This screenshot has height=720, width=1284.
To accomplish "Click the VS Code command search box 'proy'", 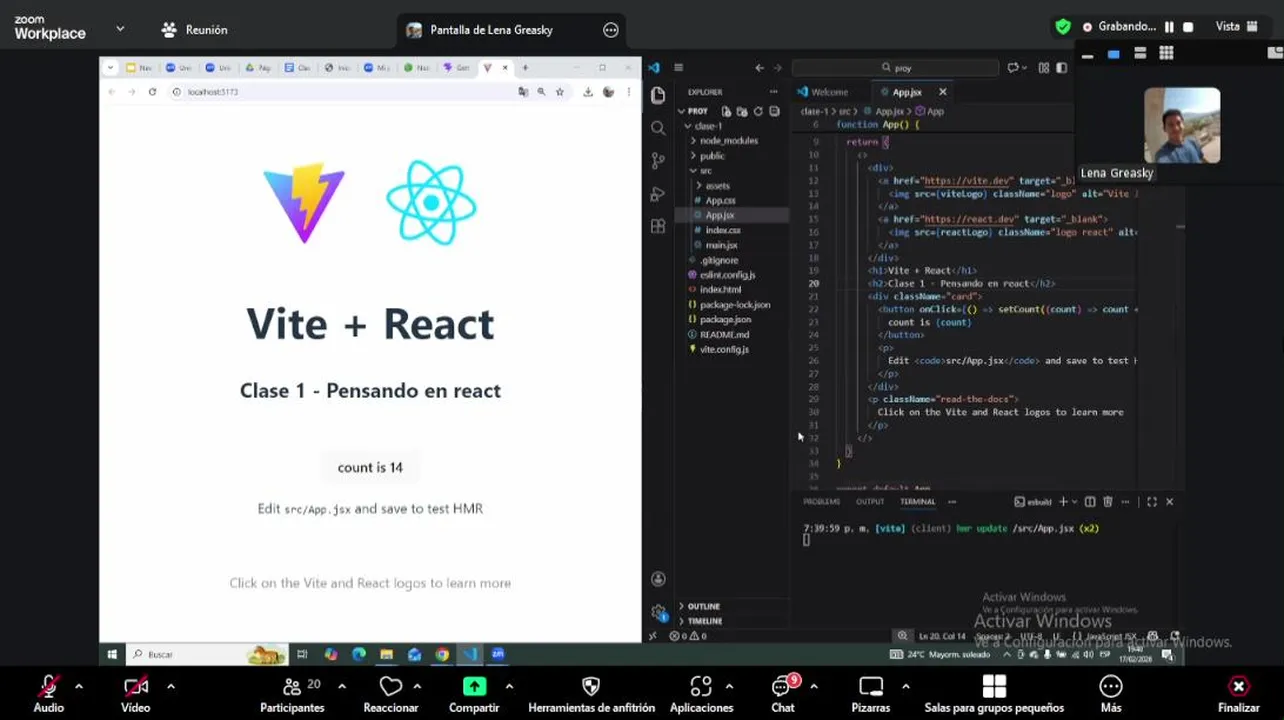I will coord(896,68).
